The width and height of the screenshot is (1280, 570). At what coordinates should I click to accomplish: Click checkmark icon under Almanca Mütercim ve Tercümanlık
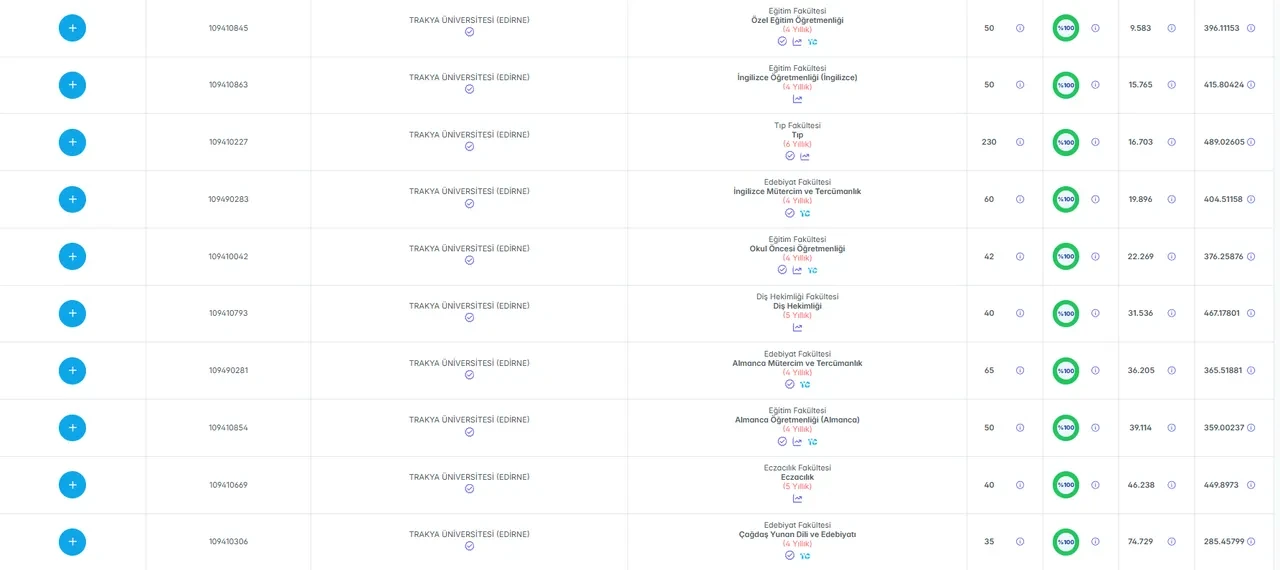coord(789,384)
